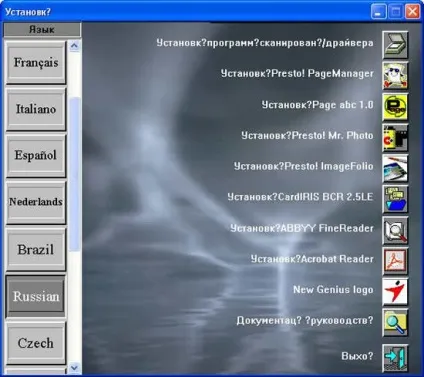Open documentation via folder magnifier icon
The height and width of the screenshot is (377, 424).
pos(395,323)
